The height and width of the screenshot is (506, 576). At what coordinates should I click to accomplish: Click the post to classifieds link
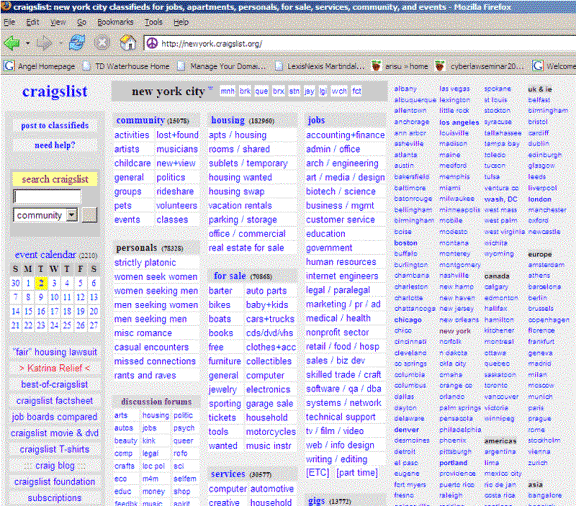55,125
